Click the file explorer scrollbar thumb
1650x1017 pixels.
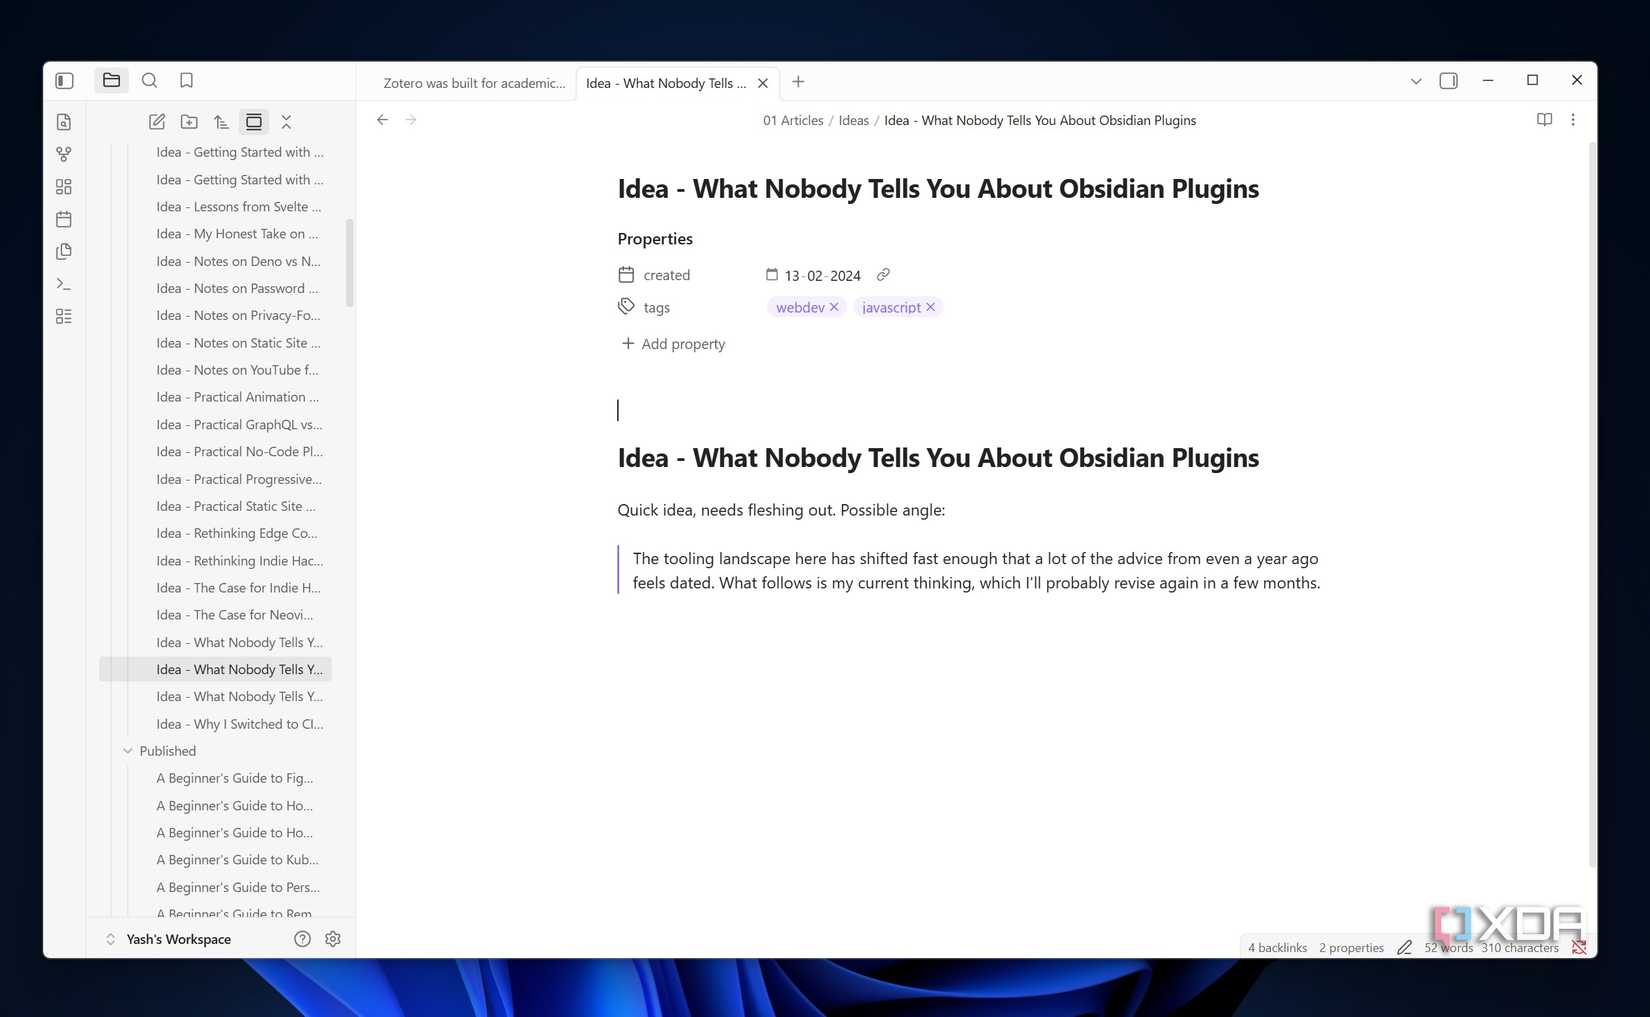[x=349, y=262]
